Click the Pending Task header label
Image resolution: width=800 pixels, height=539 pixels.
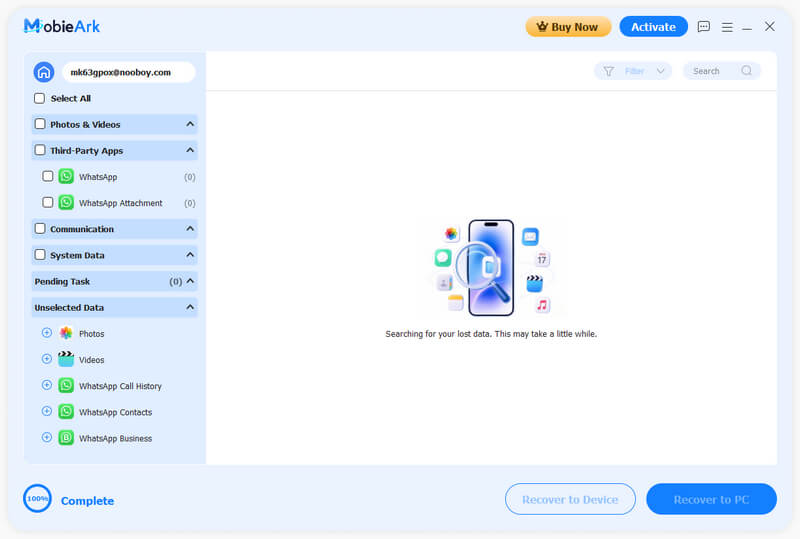62,281
